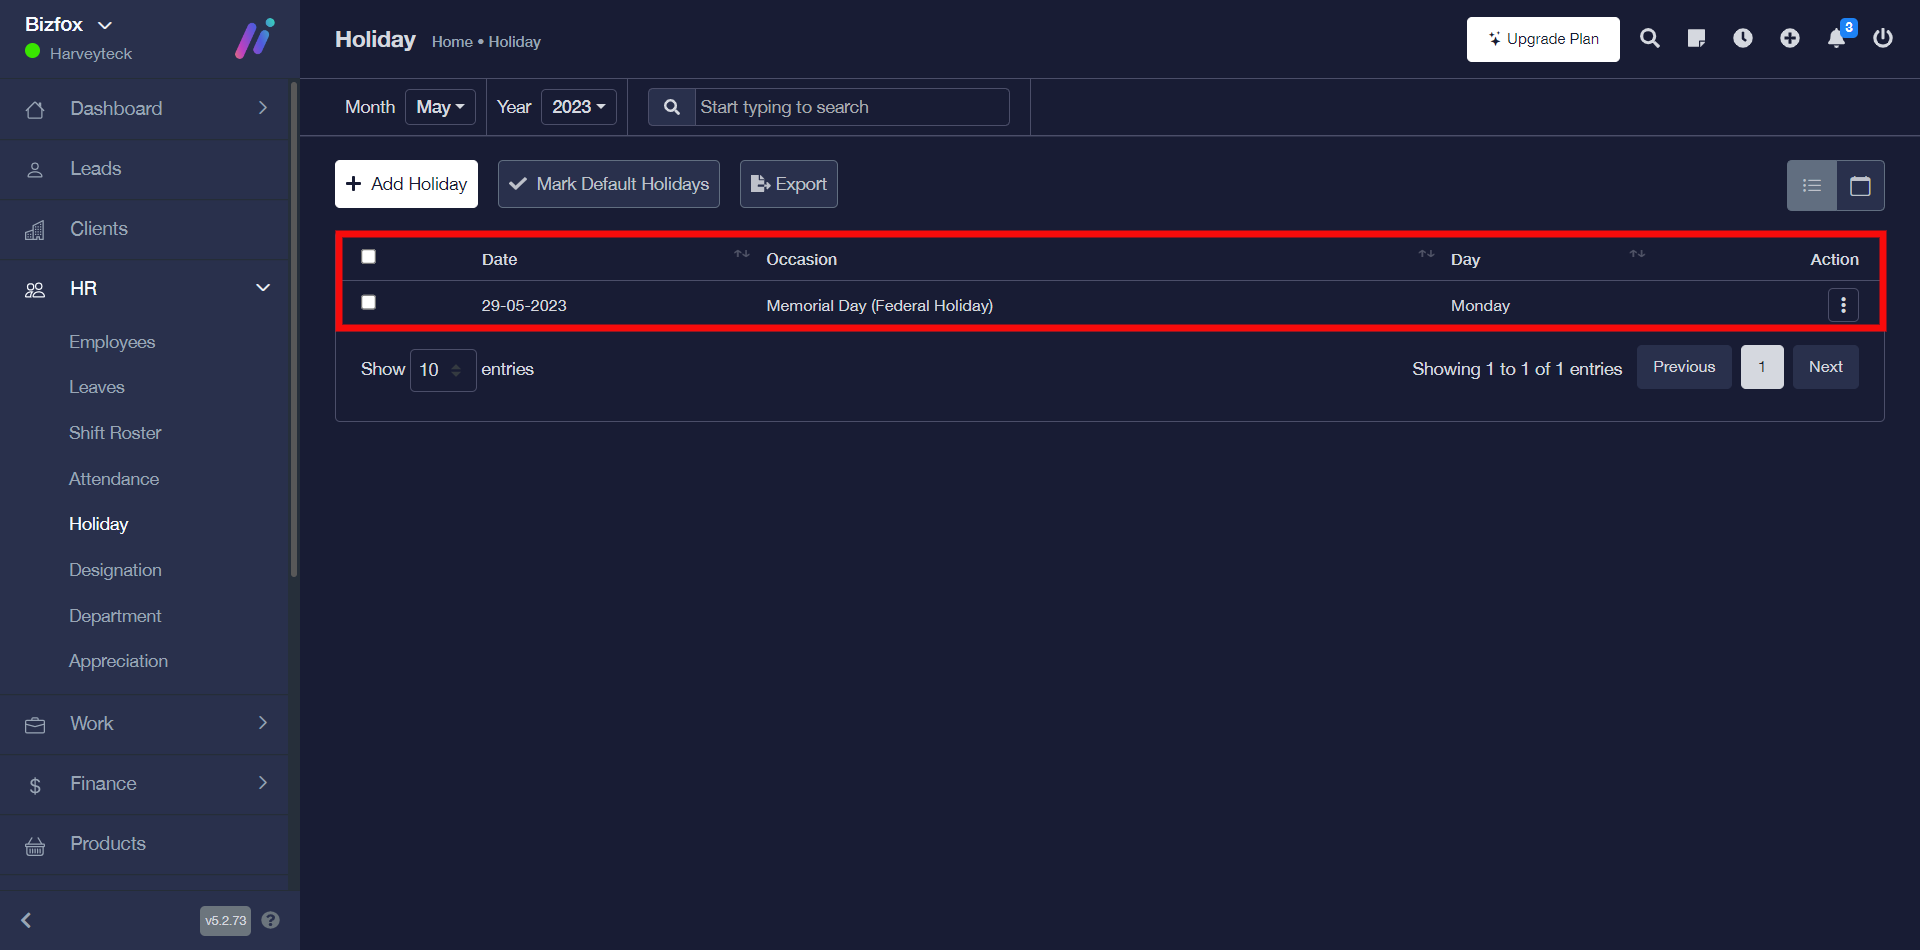Open the notifications bell icon
Screen dimensions: 1920x950
(1836, 39)
